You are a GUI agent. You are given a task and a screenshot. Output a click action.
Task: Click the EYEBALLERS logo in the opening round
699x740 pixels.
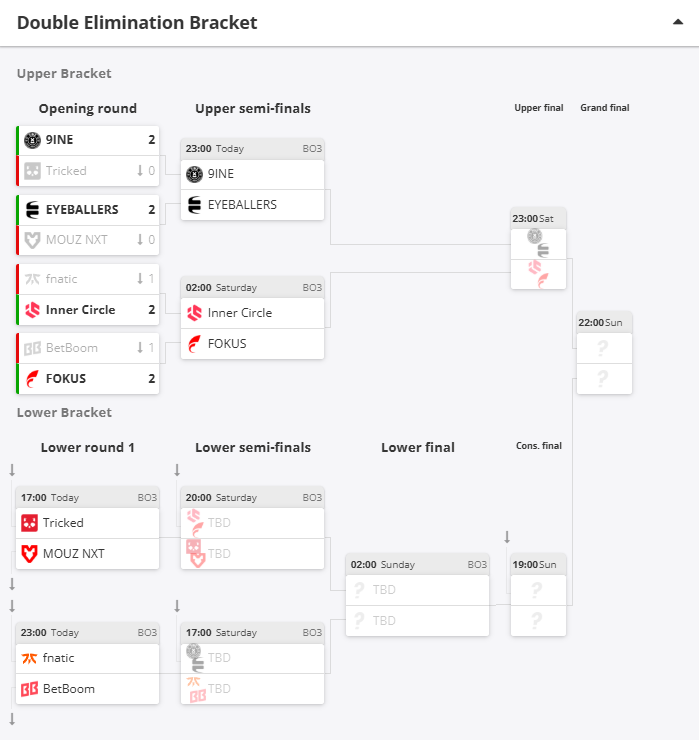(x=32, y=209)
